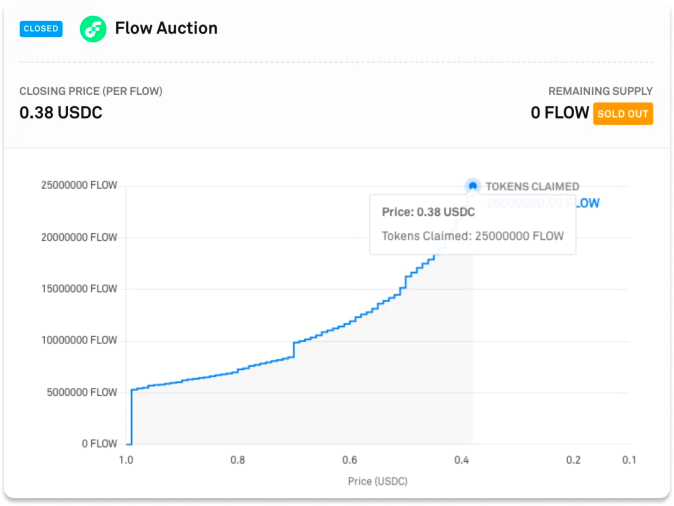Click the Price (USDC) axis title
Image resolution: width=674 pixels, height=506 pixels.
pyautogui.click(x=377, y=481)
